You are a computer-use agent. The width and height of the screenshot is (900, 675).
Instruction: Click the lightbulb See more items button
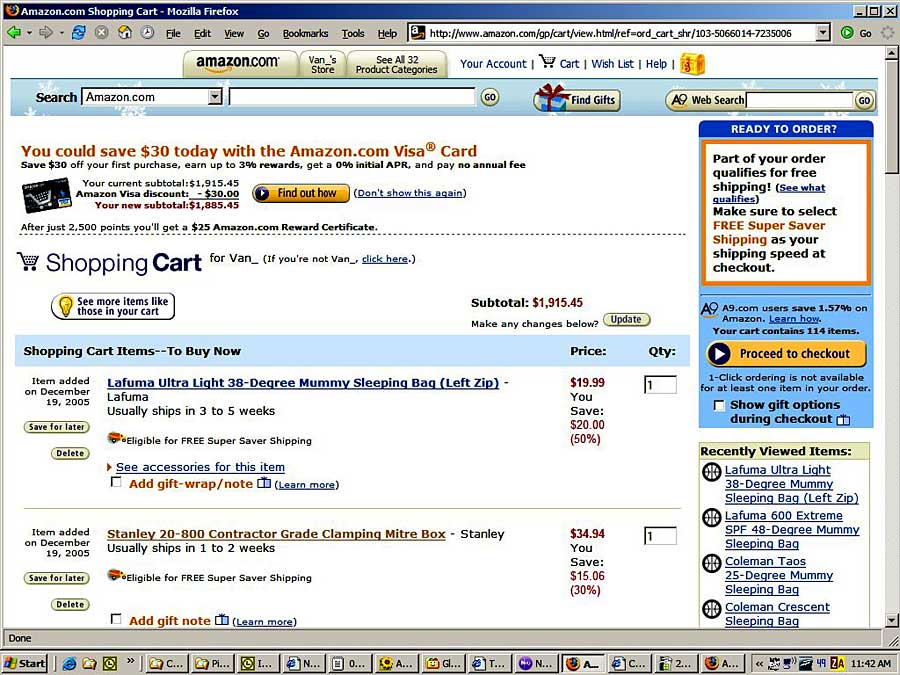[x=113, y=307]
